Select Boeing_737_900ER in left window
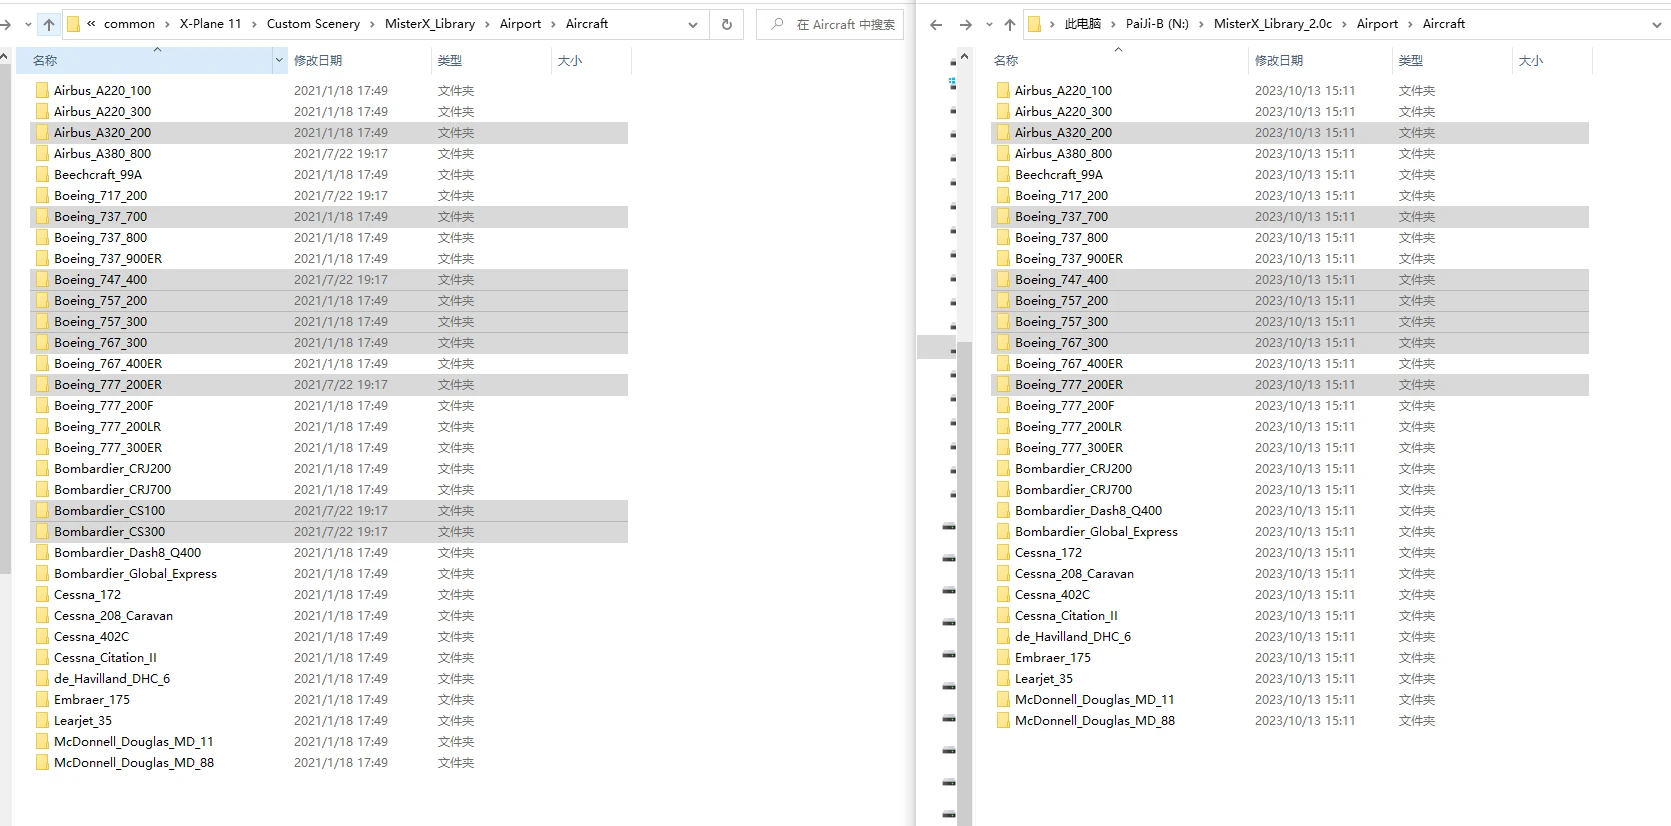The height and width of the screenshot is (826, 1671). [329, 258]
